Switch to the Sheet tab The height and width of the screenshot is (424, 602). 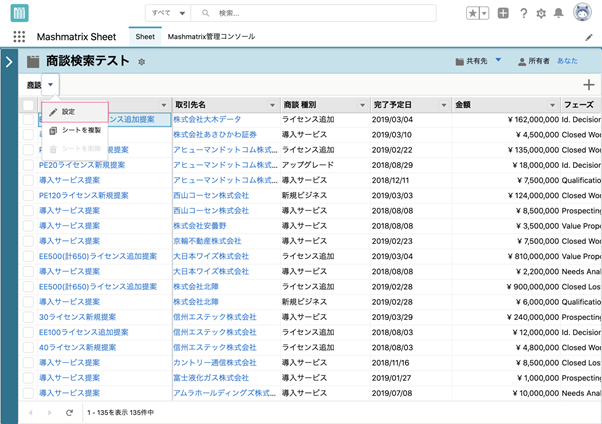(145, 37)
